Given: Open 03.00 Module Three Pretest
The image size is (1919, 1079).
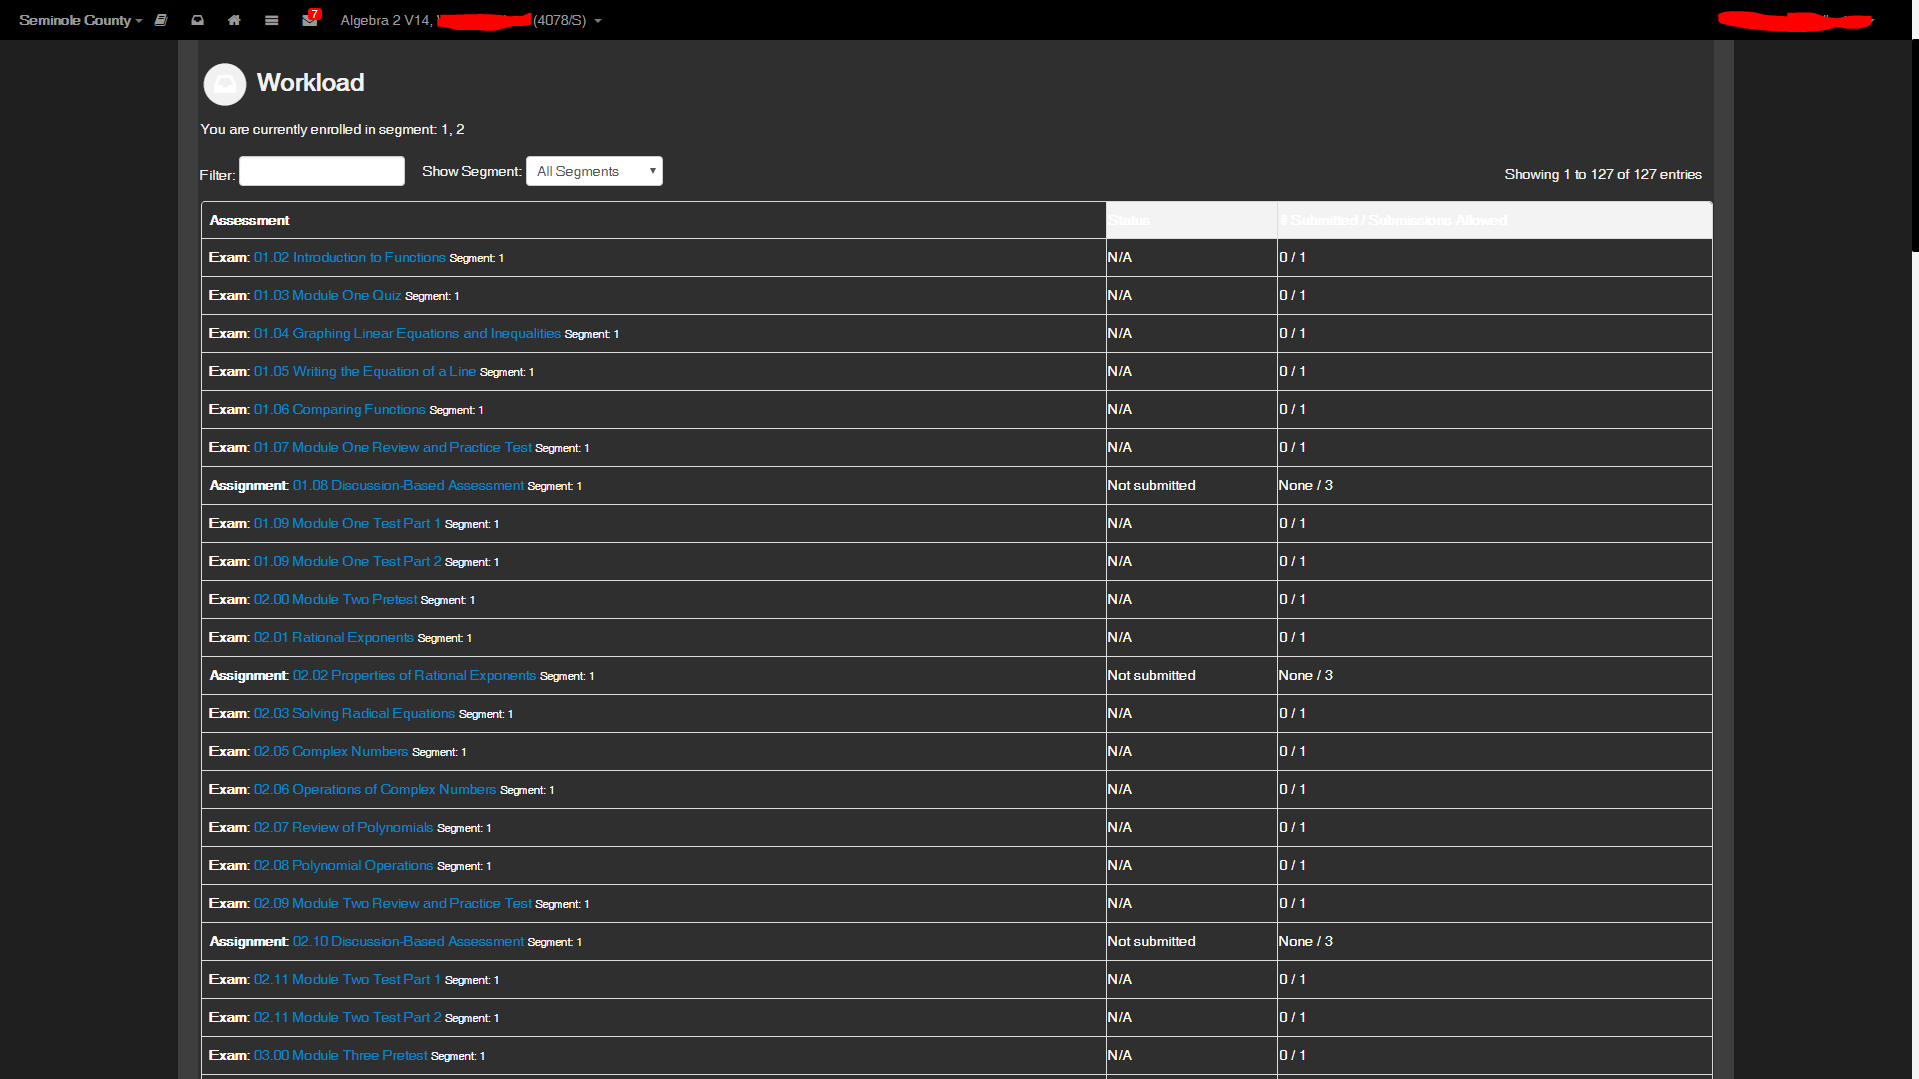Looking at the screenshot, I should coord(340,1055).
